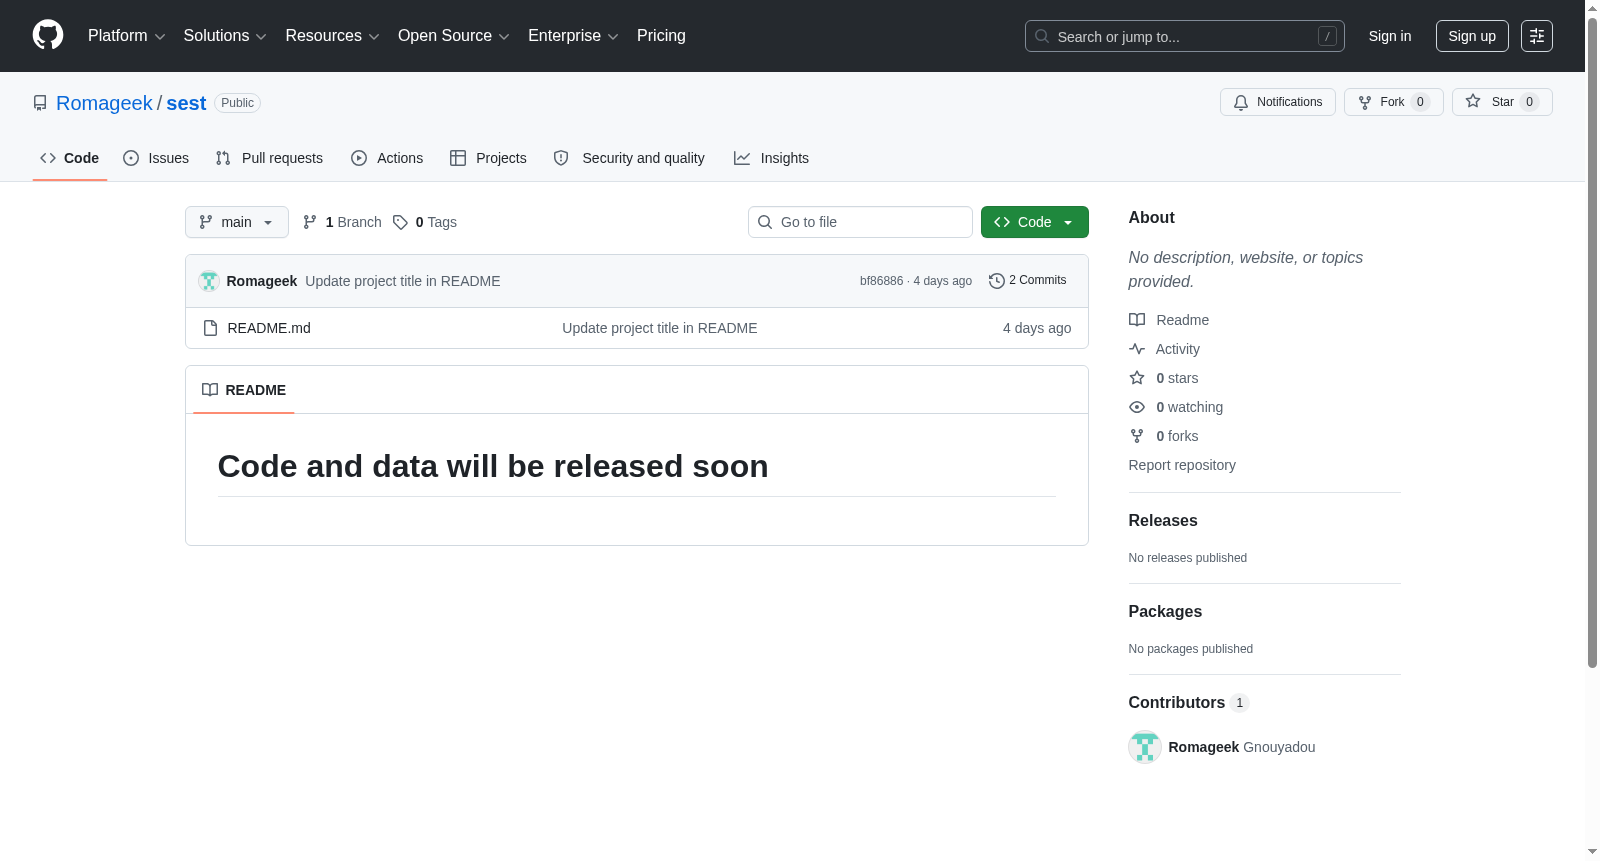Select the README tab in file viewer
This screenshot has height=861, width=1600.
pos(244,390)
